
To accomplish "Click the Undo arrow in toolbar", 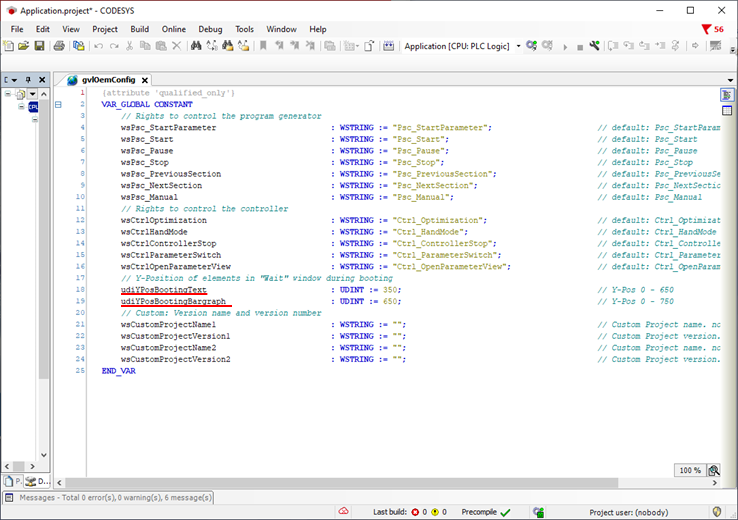I will click(x=97, y=46).
